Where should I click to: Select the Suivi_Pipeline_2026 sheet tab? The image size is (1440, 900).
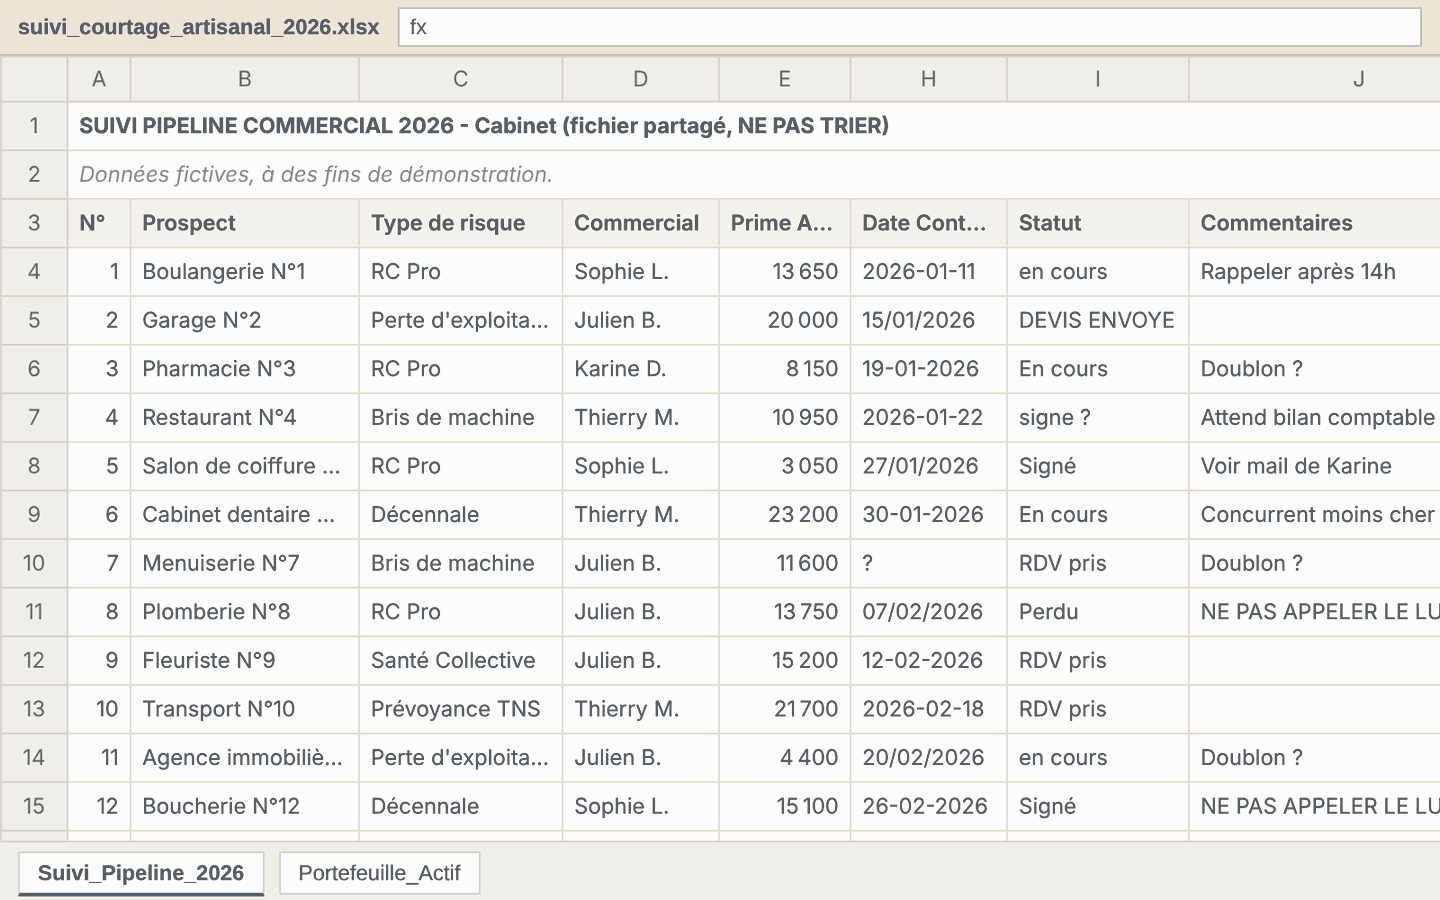[x=141, y=873]
